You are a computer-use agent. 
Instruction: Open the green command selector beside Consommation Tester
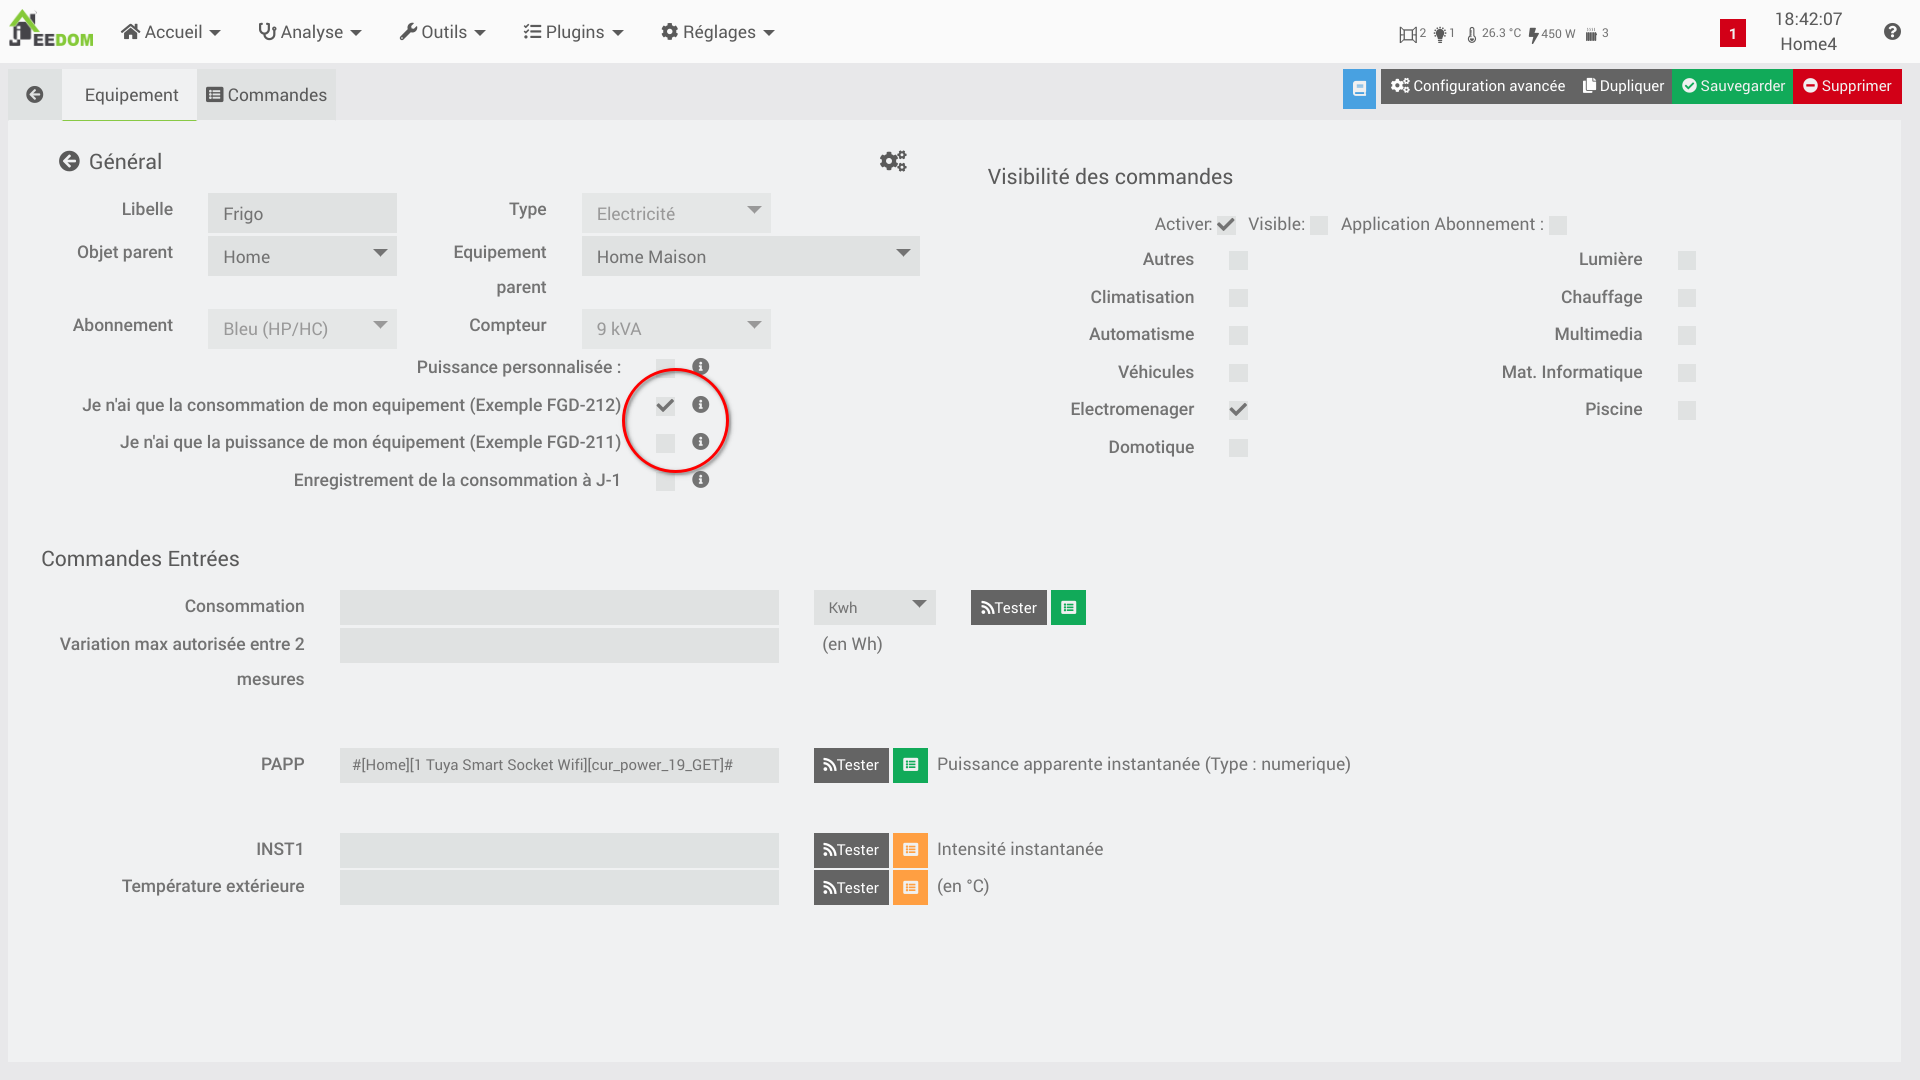click(x=1067, y=607)
